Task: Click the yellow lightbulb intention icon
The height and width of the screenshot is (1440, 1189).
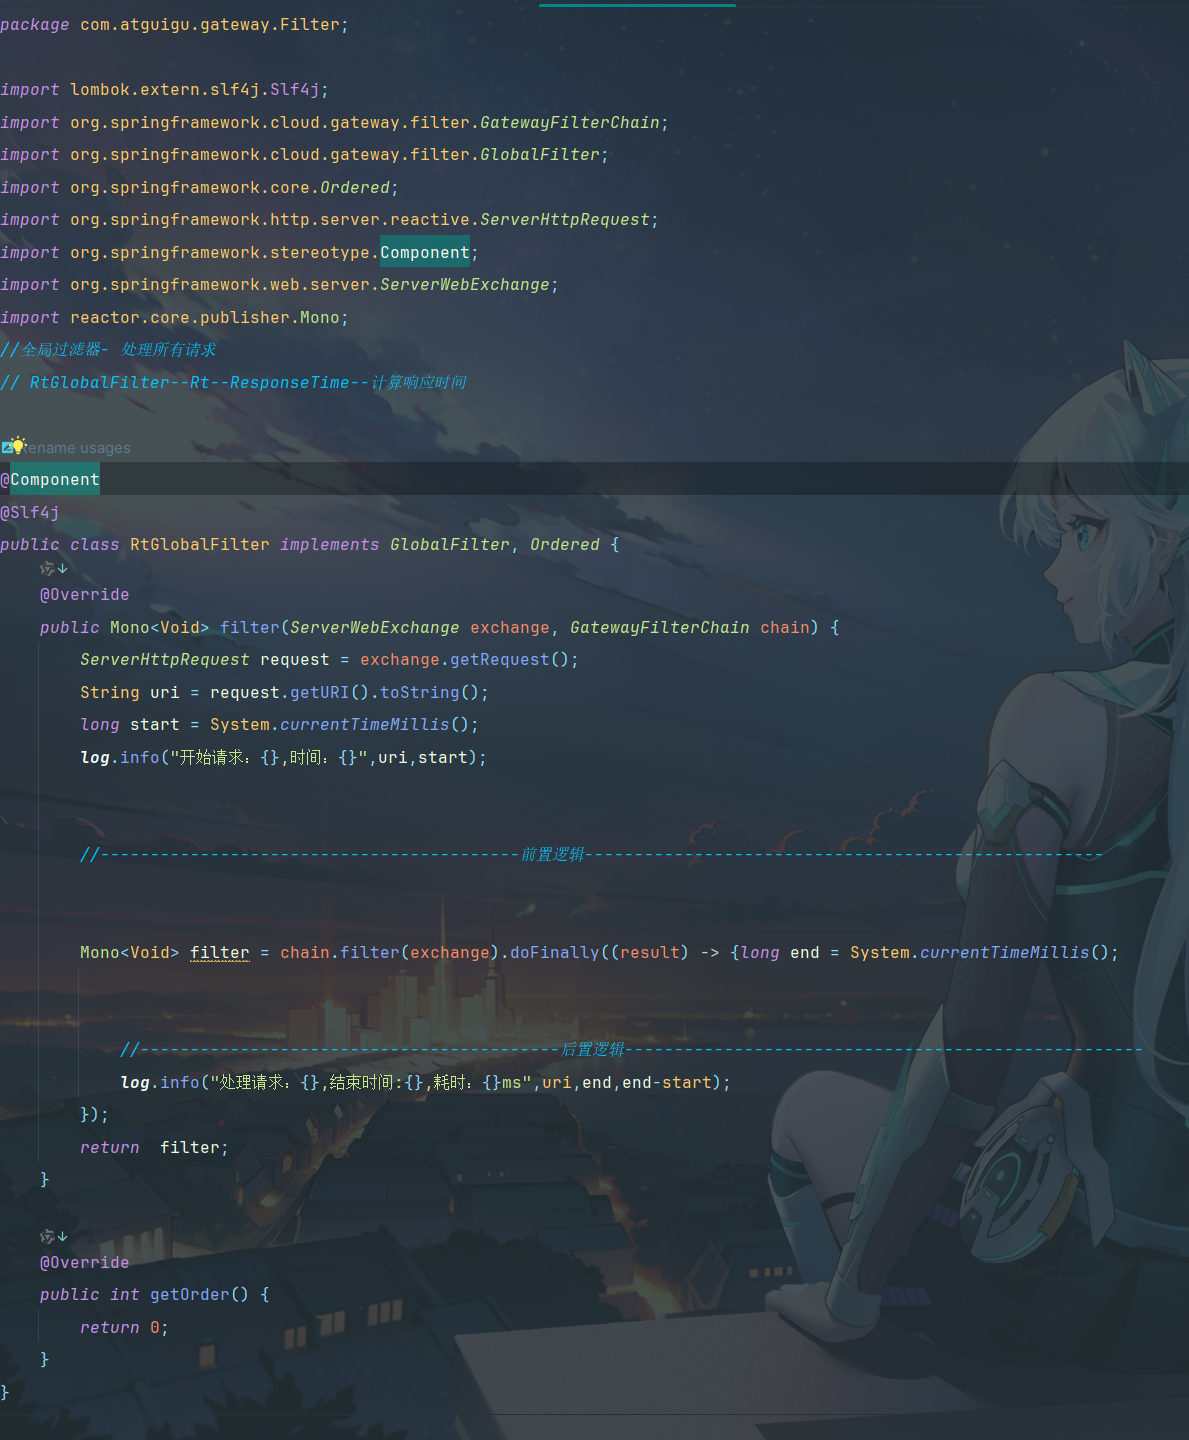Action: (x=17, y=445)
